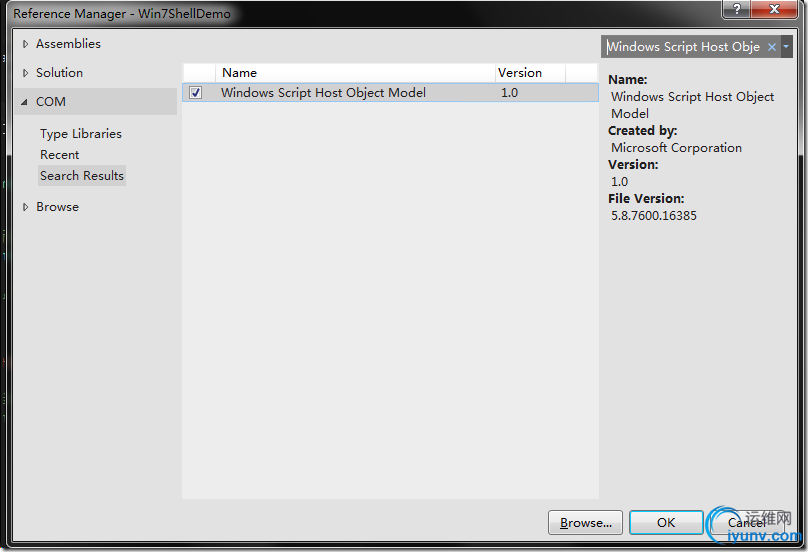
Task: Click the Cancel button
Action: pos(746,523)
